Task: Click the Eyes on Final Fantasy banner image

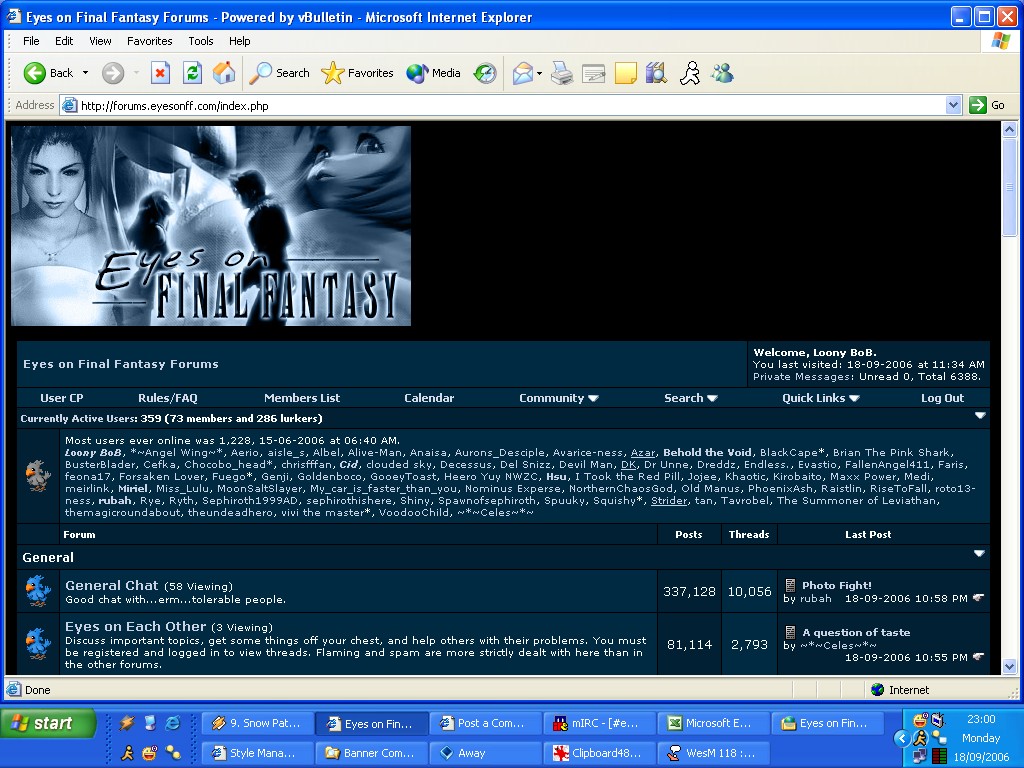Action: coord(211,226)
